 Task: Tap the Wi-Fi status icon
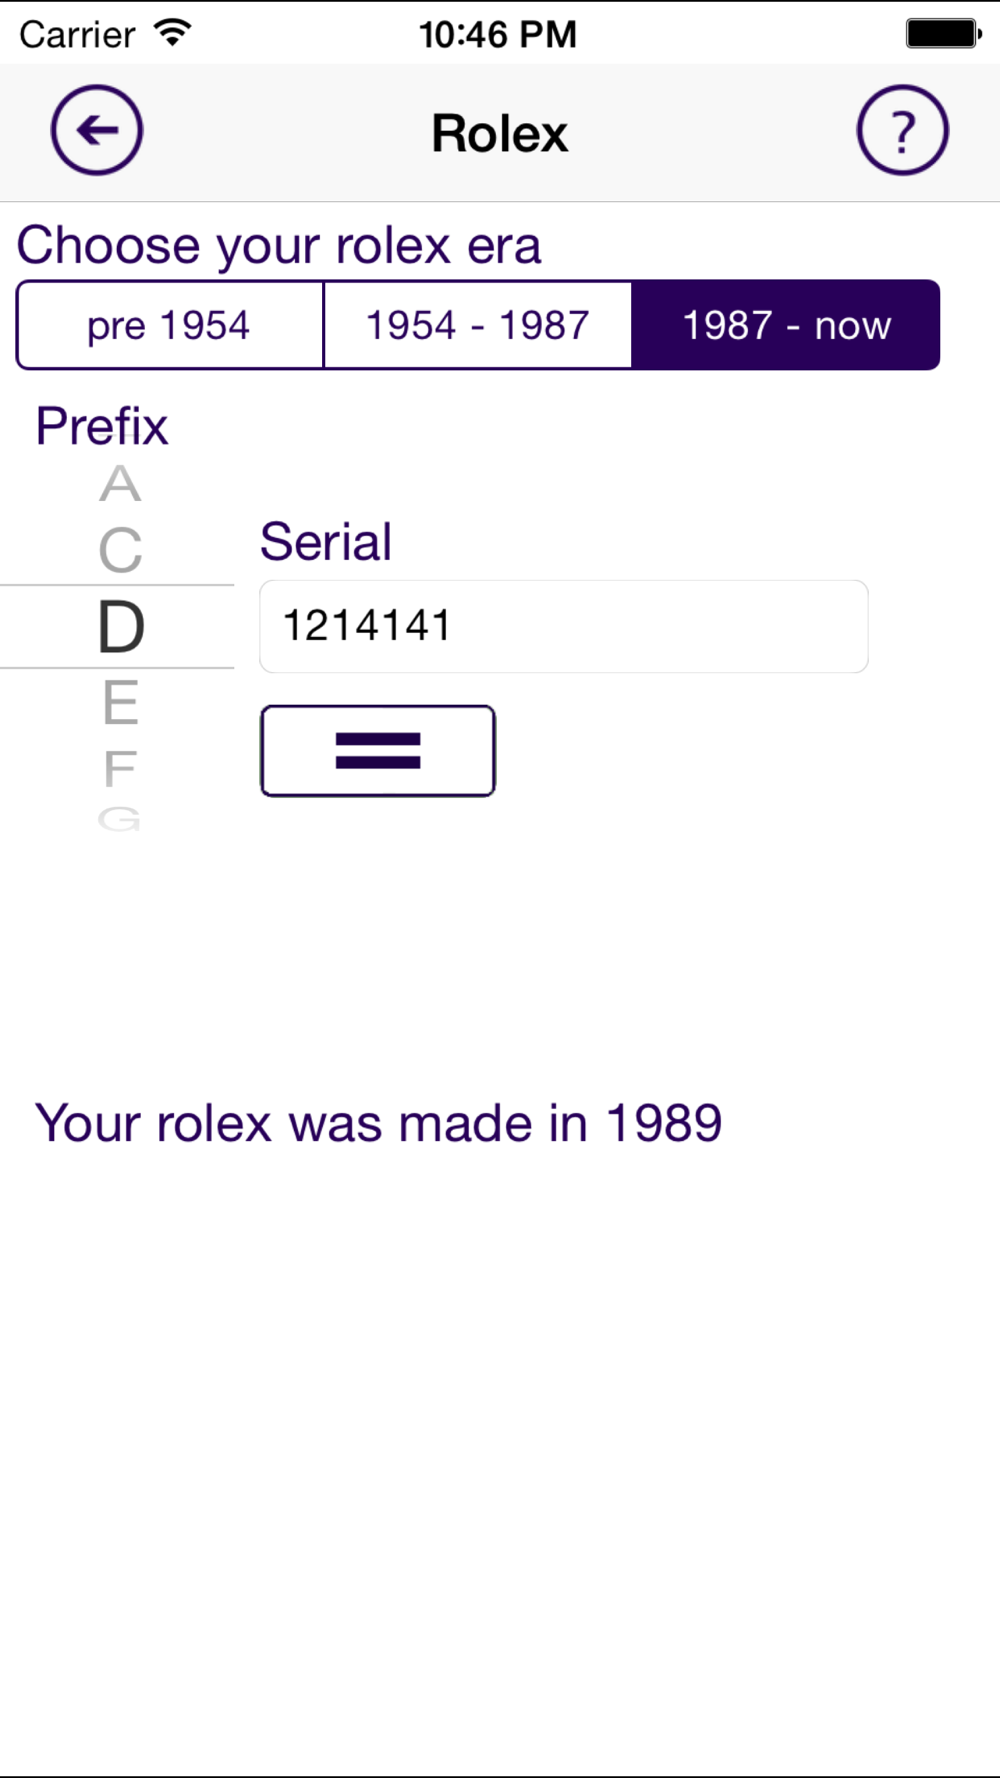tap(173, 33)
